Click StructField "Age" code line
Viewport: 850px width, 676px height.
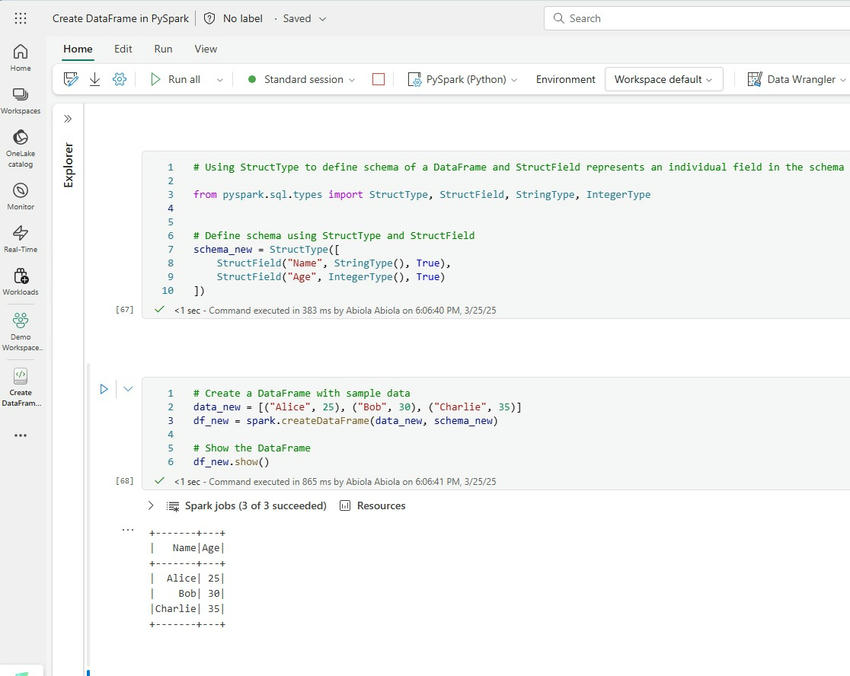331,277
